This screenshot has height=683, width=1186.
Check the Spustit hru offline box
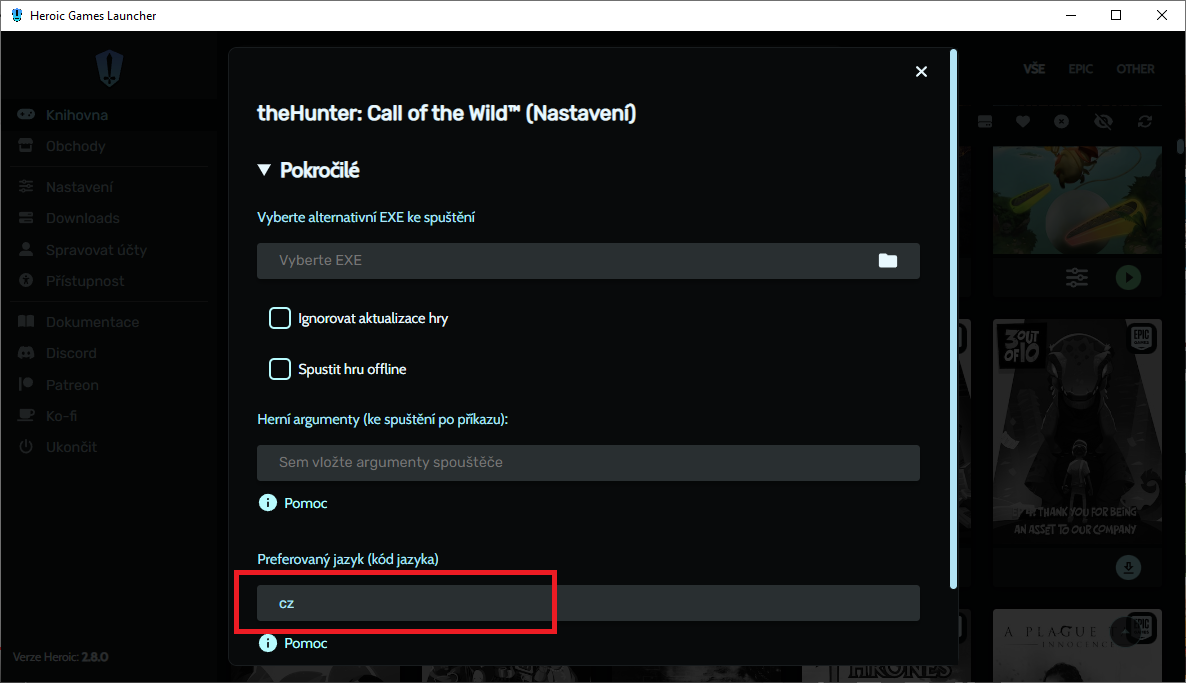(280, 369)
